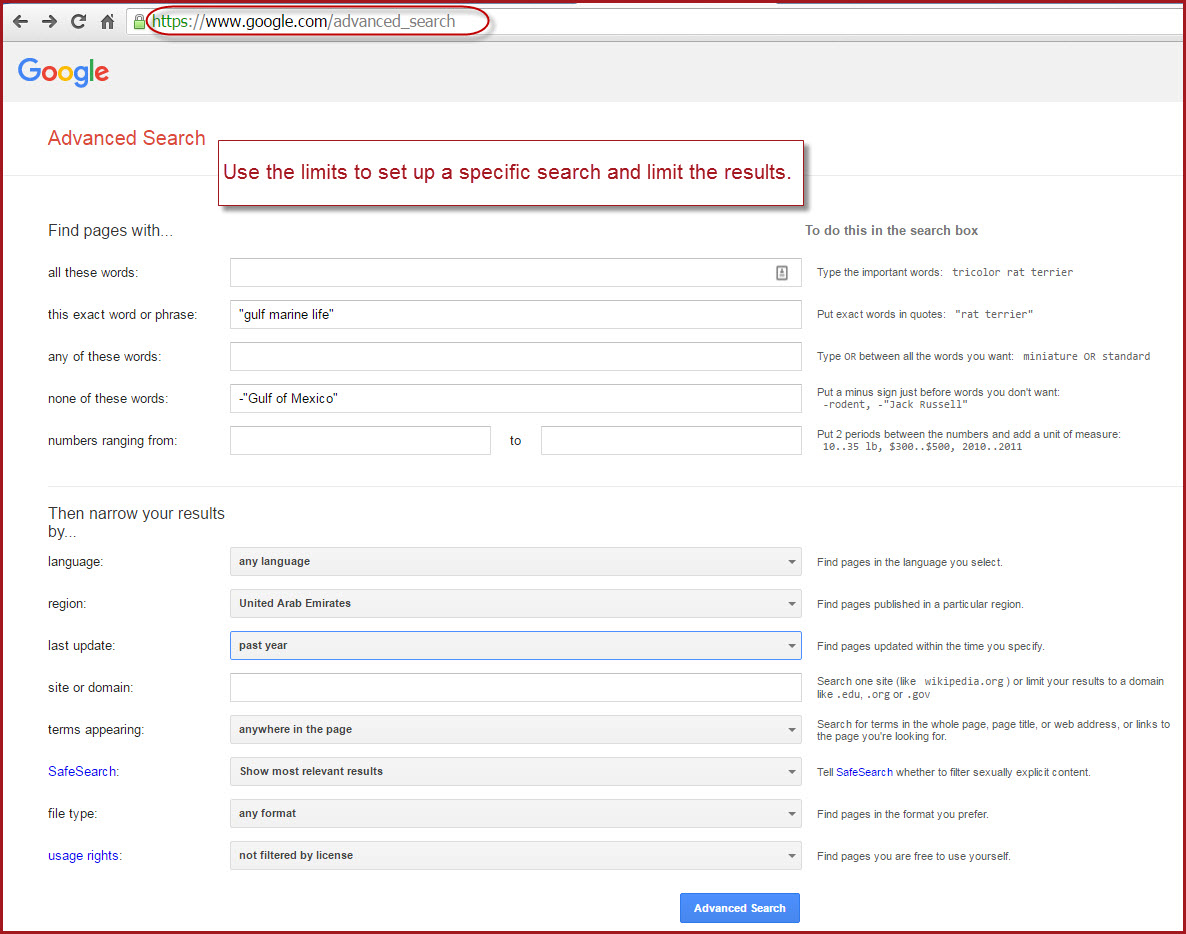Click the 'Find pages with...' heading
Viewport: 1186px width, 934px height.
click(110, 231)
